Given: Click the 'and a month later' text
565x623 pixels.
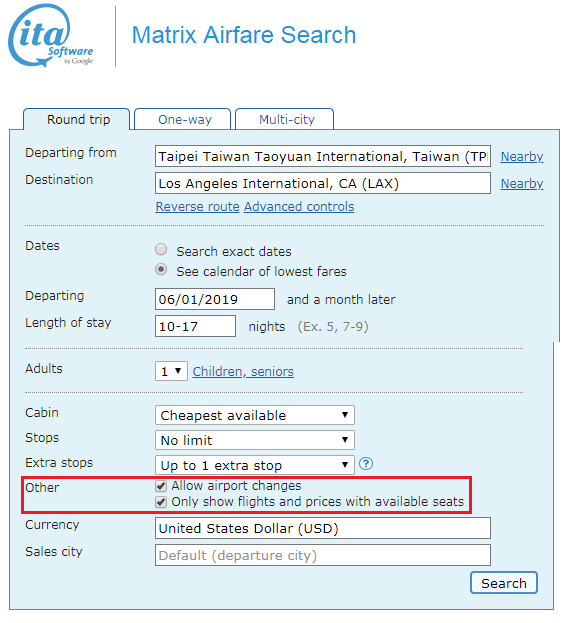Looking at the screenshot, I should click(x=341, y=299).
